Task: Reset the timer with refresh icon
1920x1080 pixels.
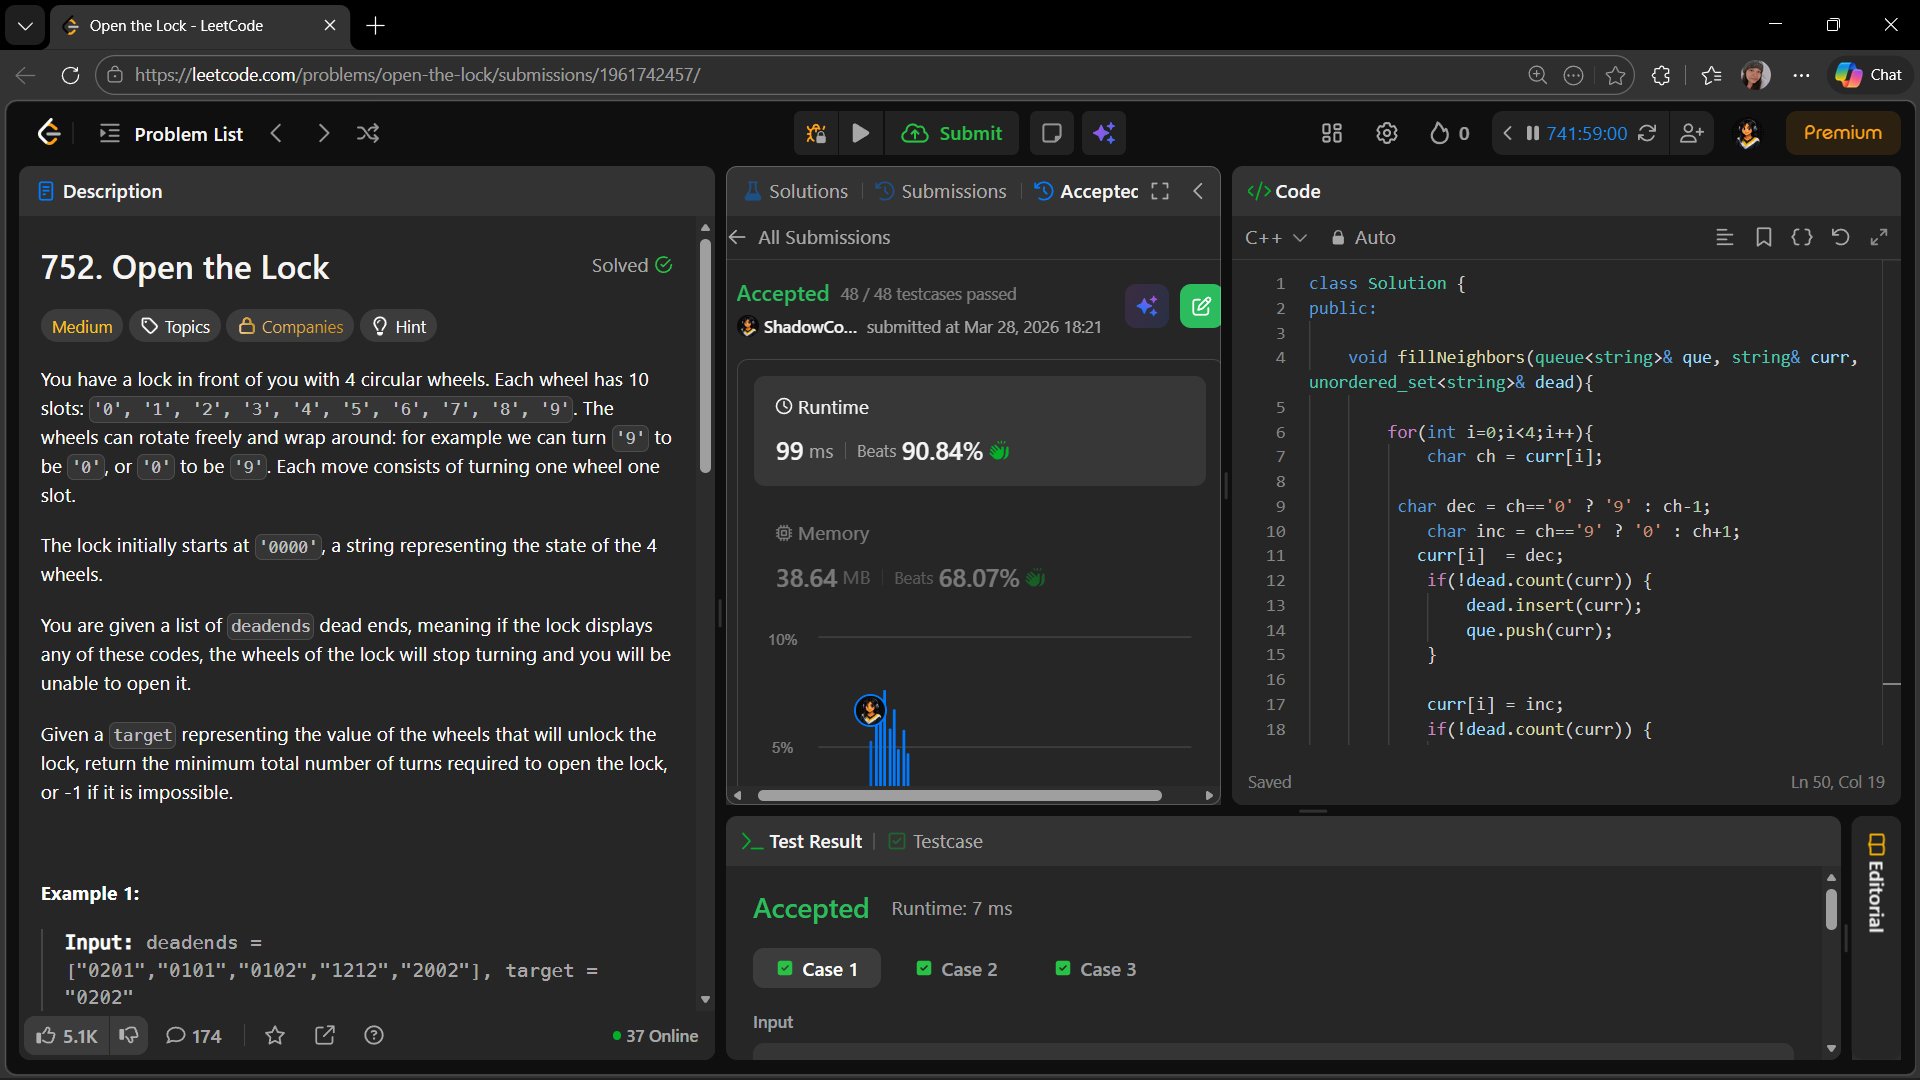Action: tap(1647, 133)
